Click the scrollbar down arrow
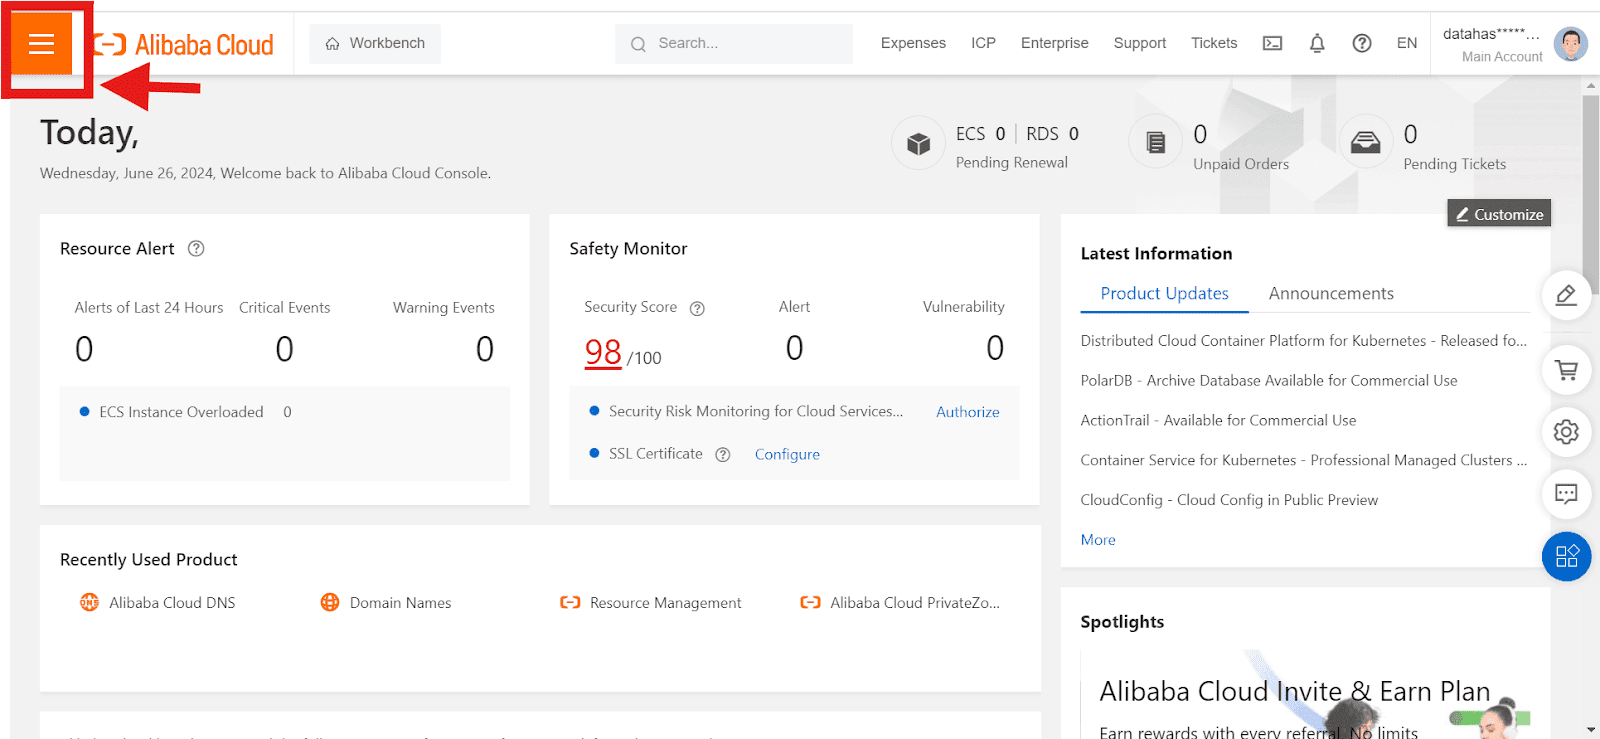 click(1590, 730)
